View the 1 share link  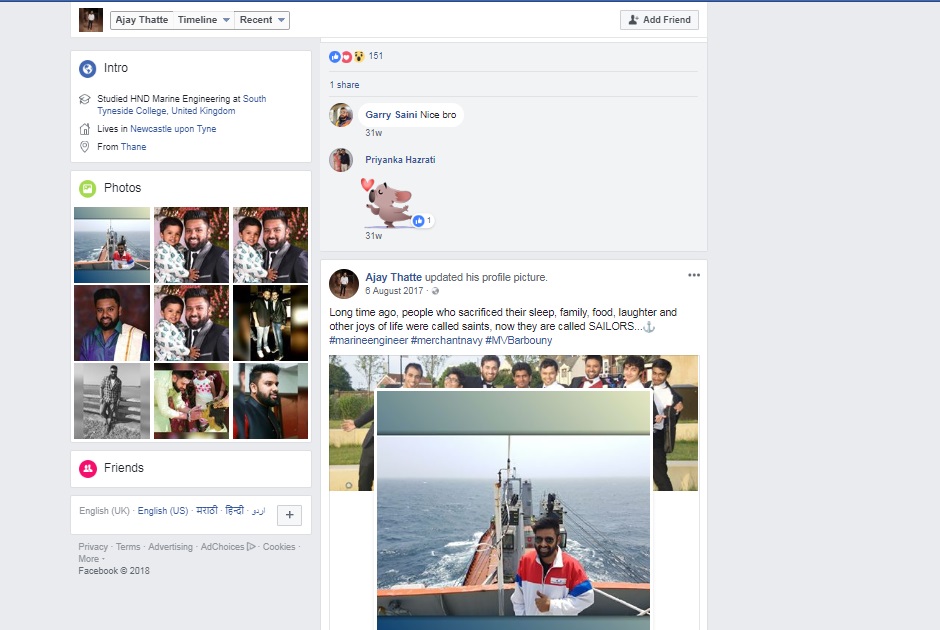tap(344, 85)
